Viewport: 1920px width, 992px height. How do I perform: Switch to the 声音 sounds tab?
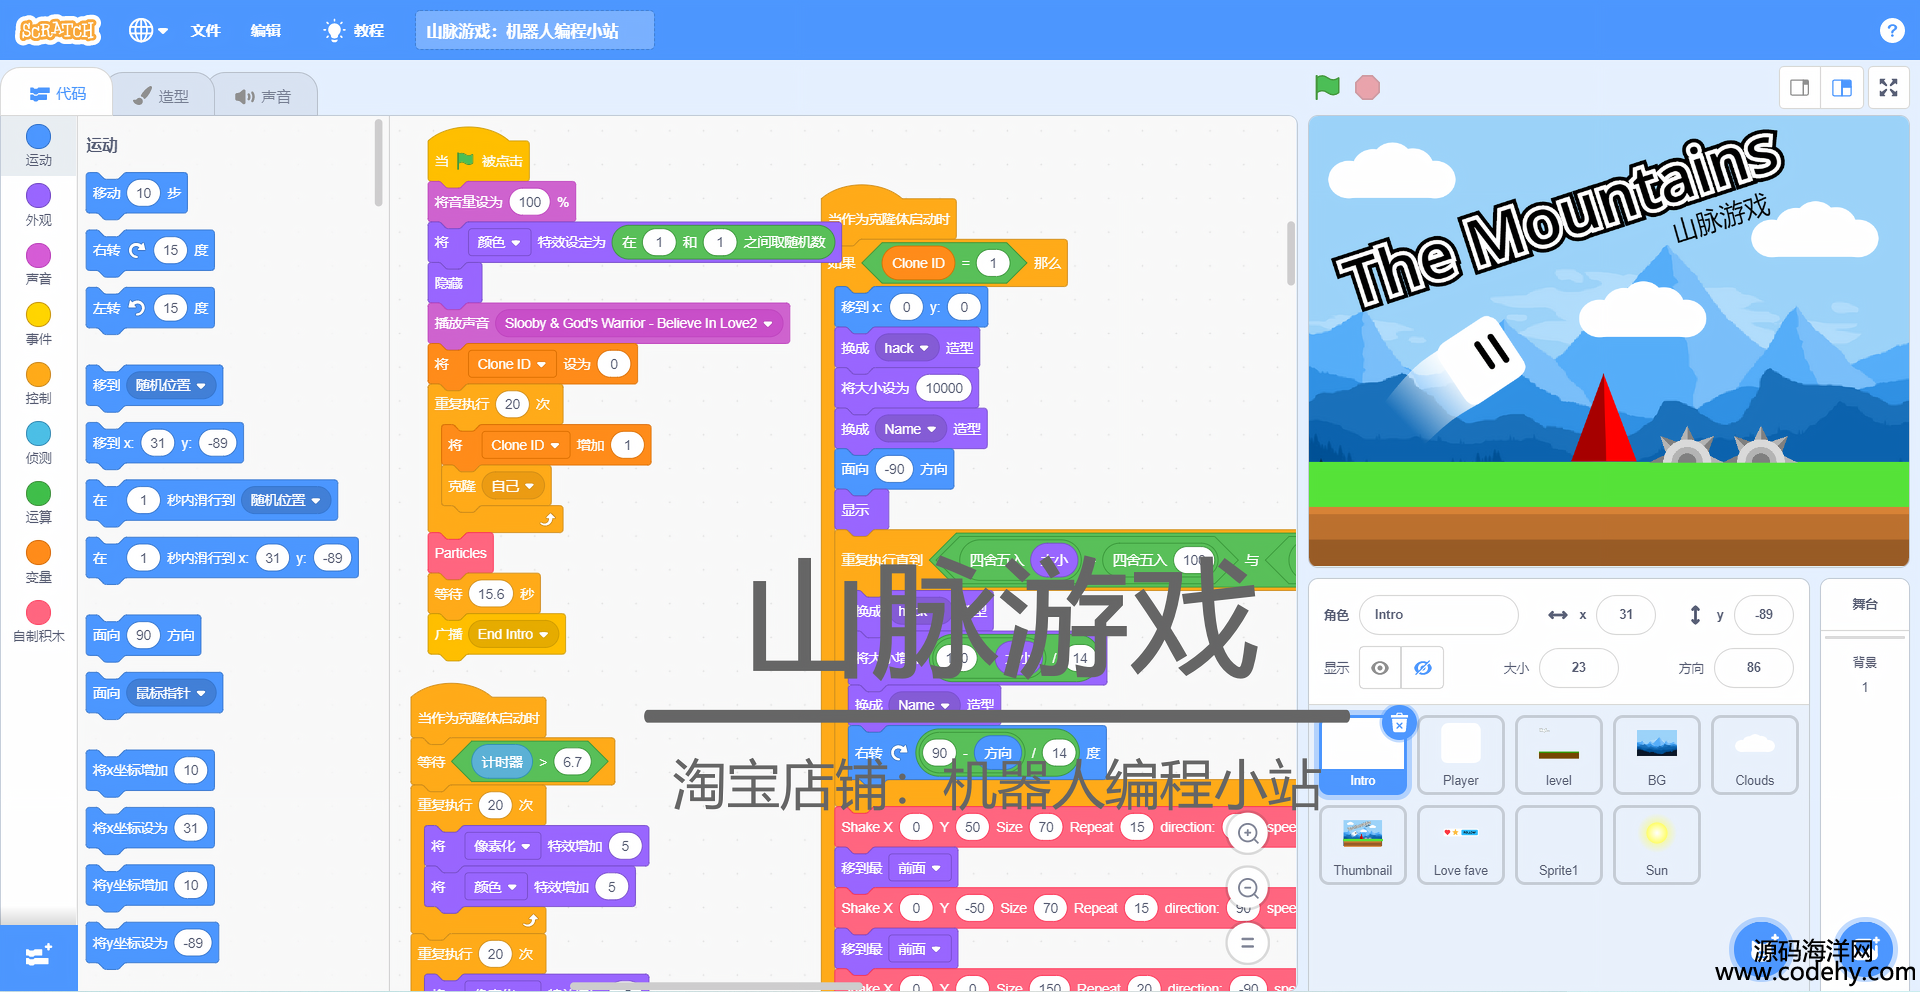click(263, 96)
